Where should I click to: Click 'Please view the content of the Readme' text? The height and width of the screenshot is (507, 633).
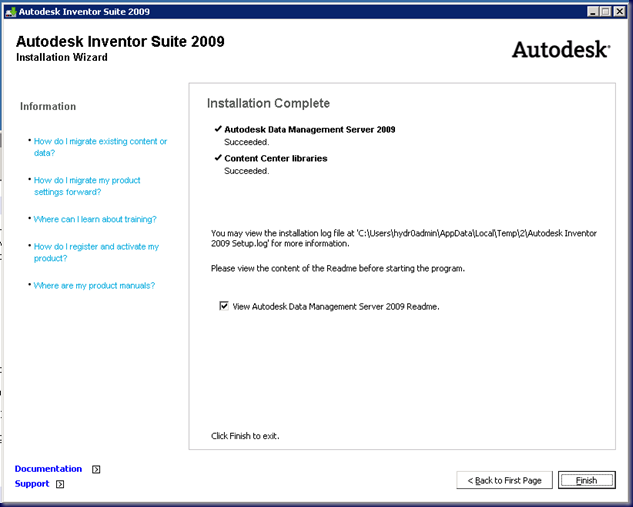click(338, 268)
